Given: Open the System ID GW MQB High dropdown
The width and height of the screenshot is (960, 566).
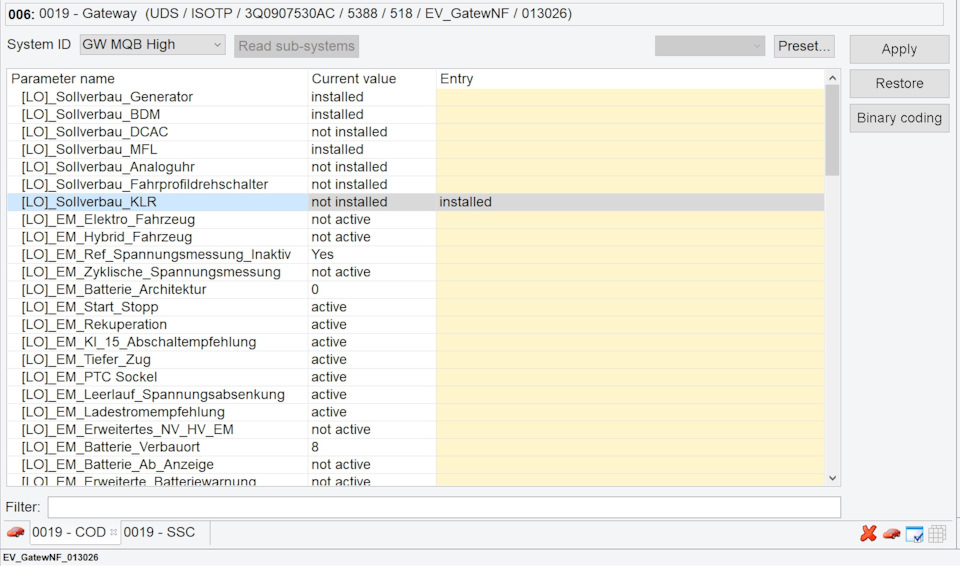Looking at the screenshot, I should tap(152, 45).
